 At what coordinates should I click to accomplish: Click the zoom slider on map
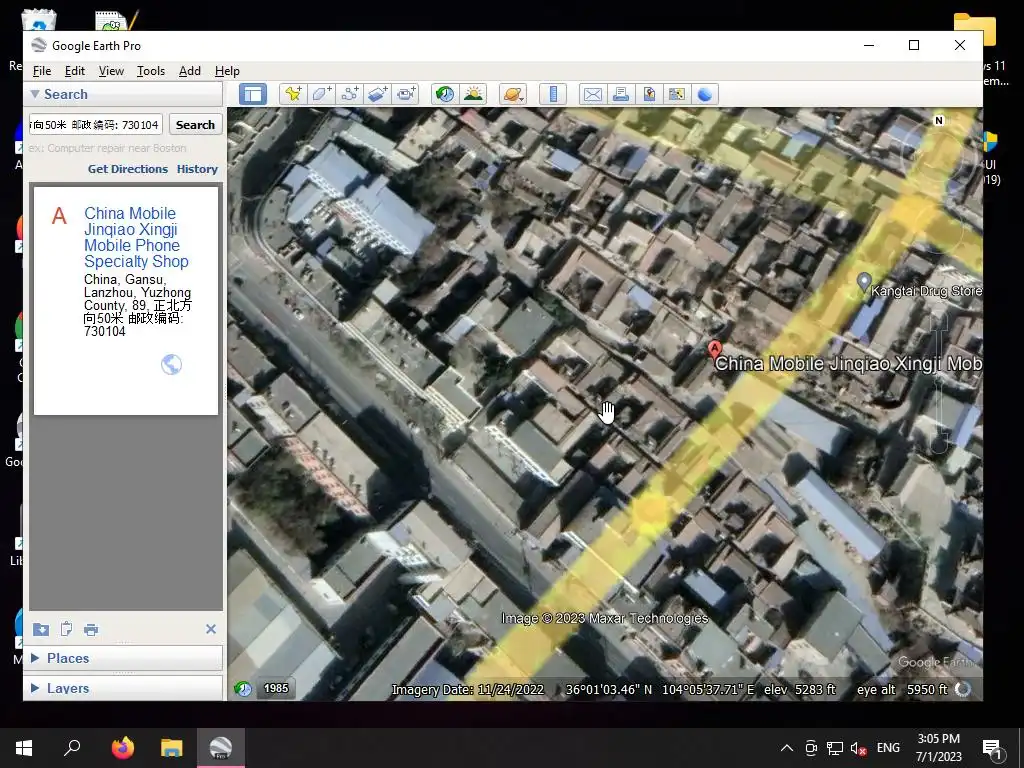click(x=940, y=384)
